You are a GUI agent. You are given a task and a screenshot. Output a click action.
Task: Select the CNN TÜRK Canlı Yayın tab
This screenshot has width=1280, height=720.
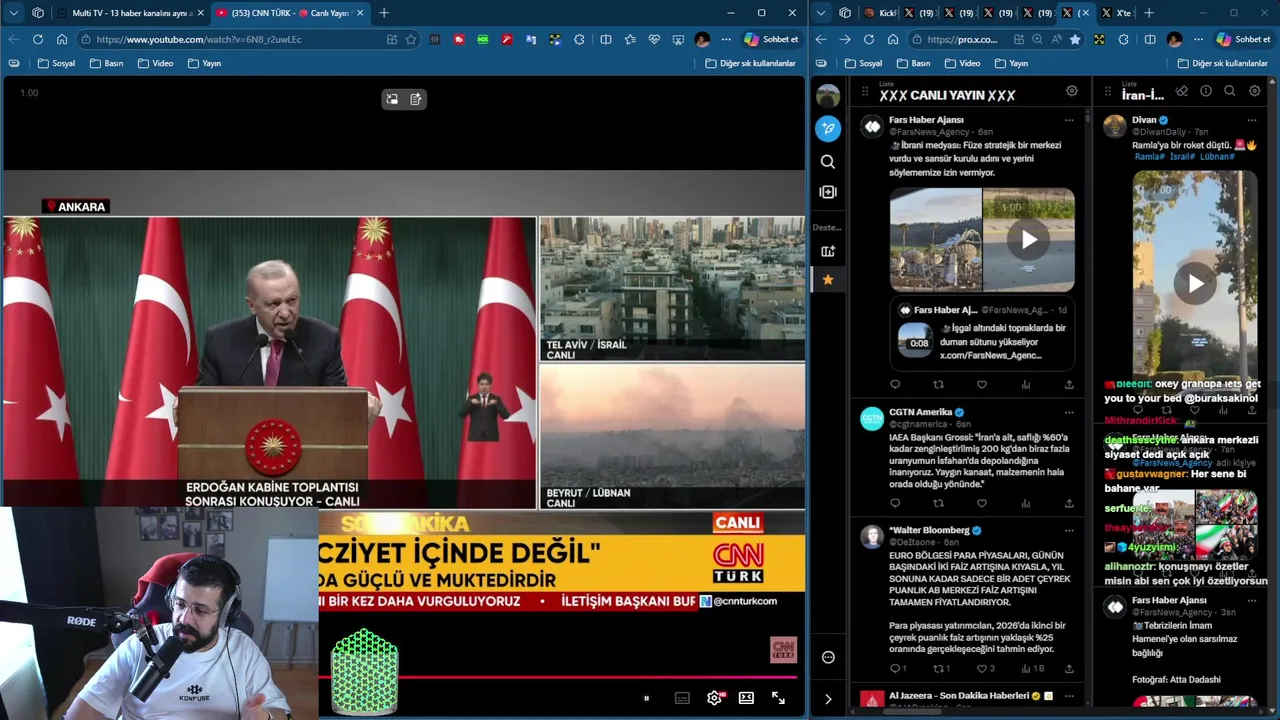pos(289,13)
